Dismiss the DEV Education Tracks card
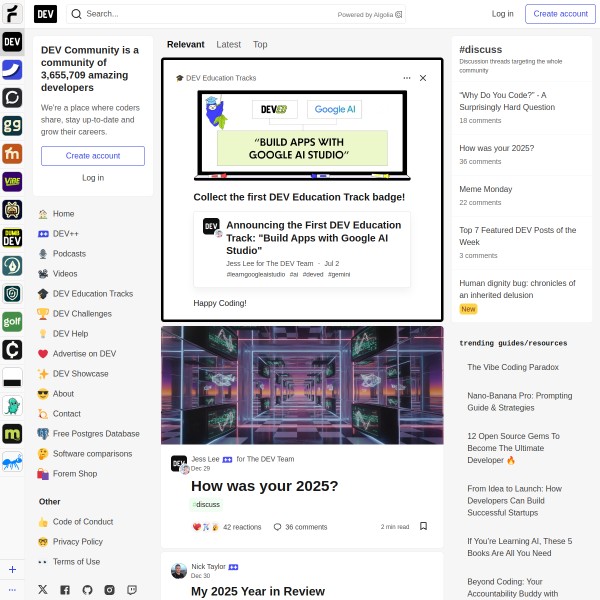600x600 pixels. click(423, 78)
